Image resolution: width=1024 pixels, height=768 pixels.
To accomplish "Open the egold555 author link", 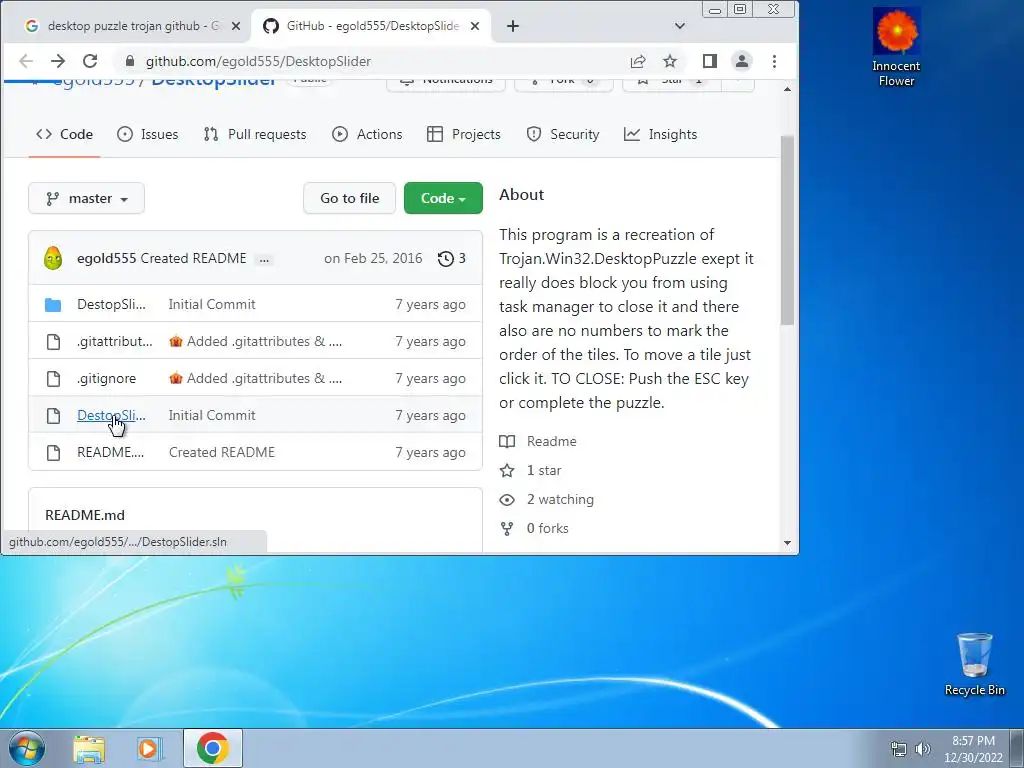I will (x=106, y=258).
